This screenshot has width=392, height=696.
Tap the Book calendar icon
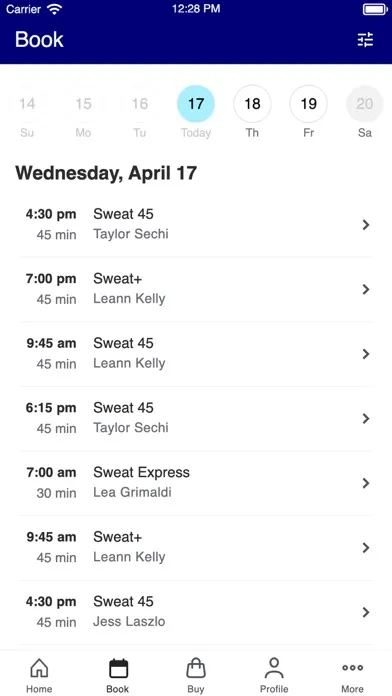pyautogui.click(x=118, y=668)
